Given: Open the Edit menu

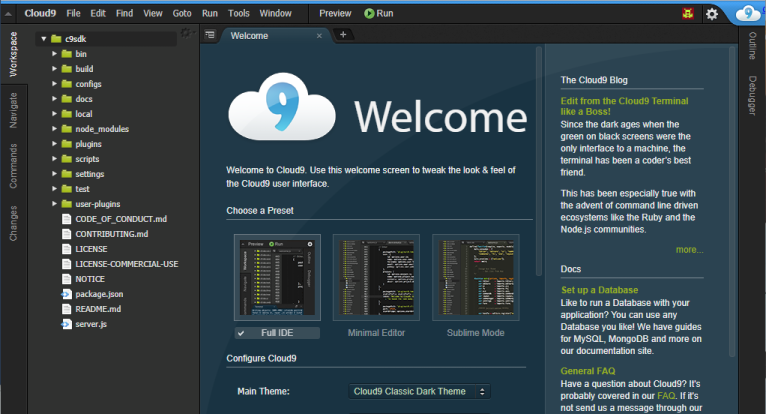Looking at the screenshot, I should pyautogui.click(x=98, y=14).
